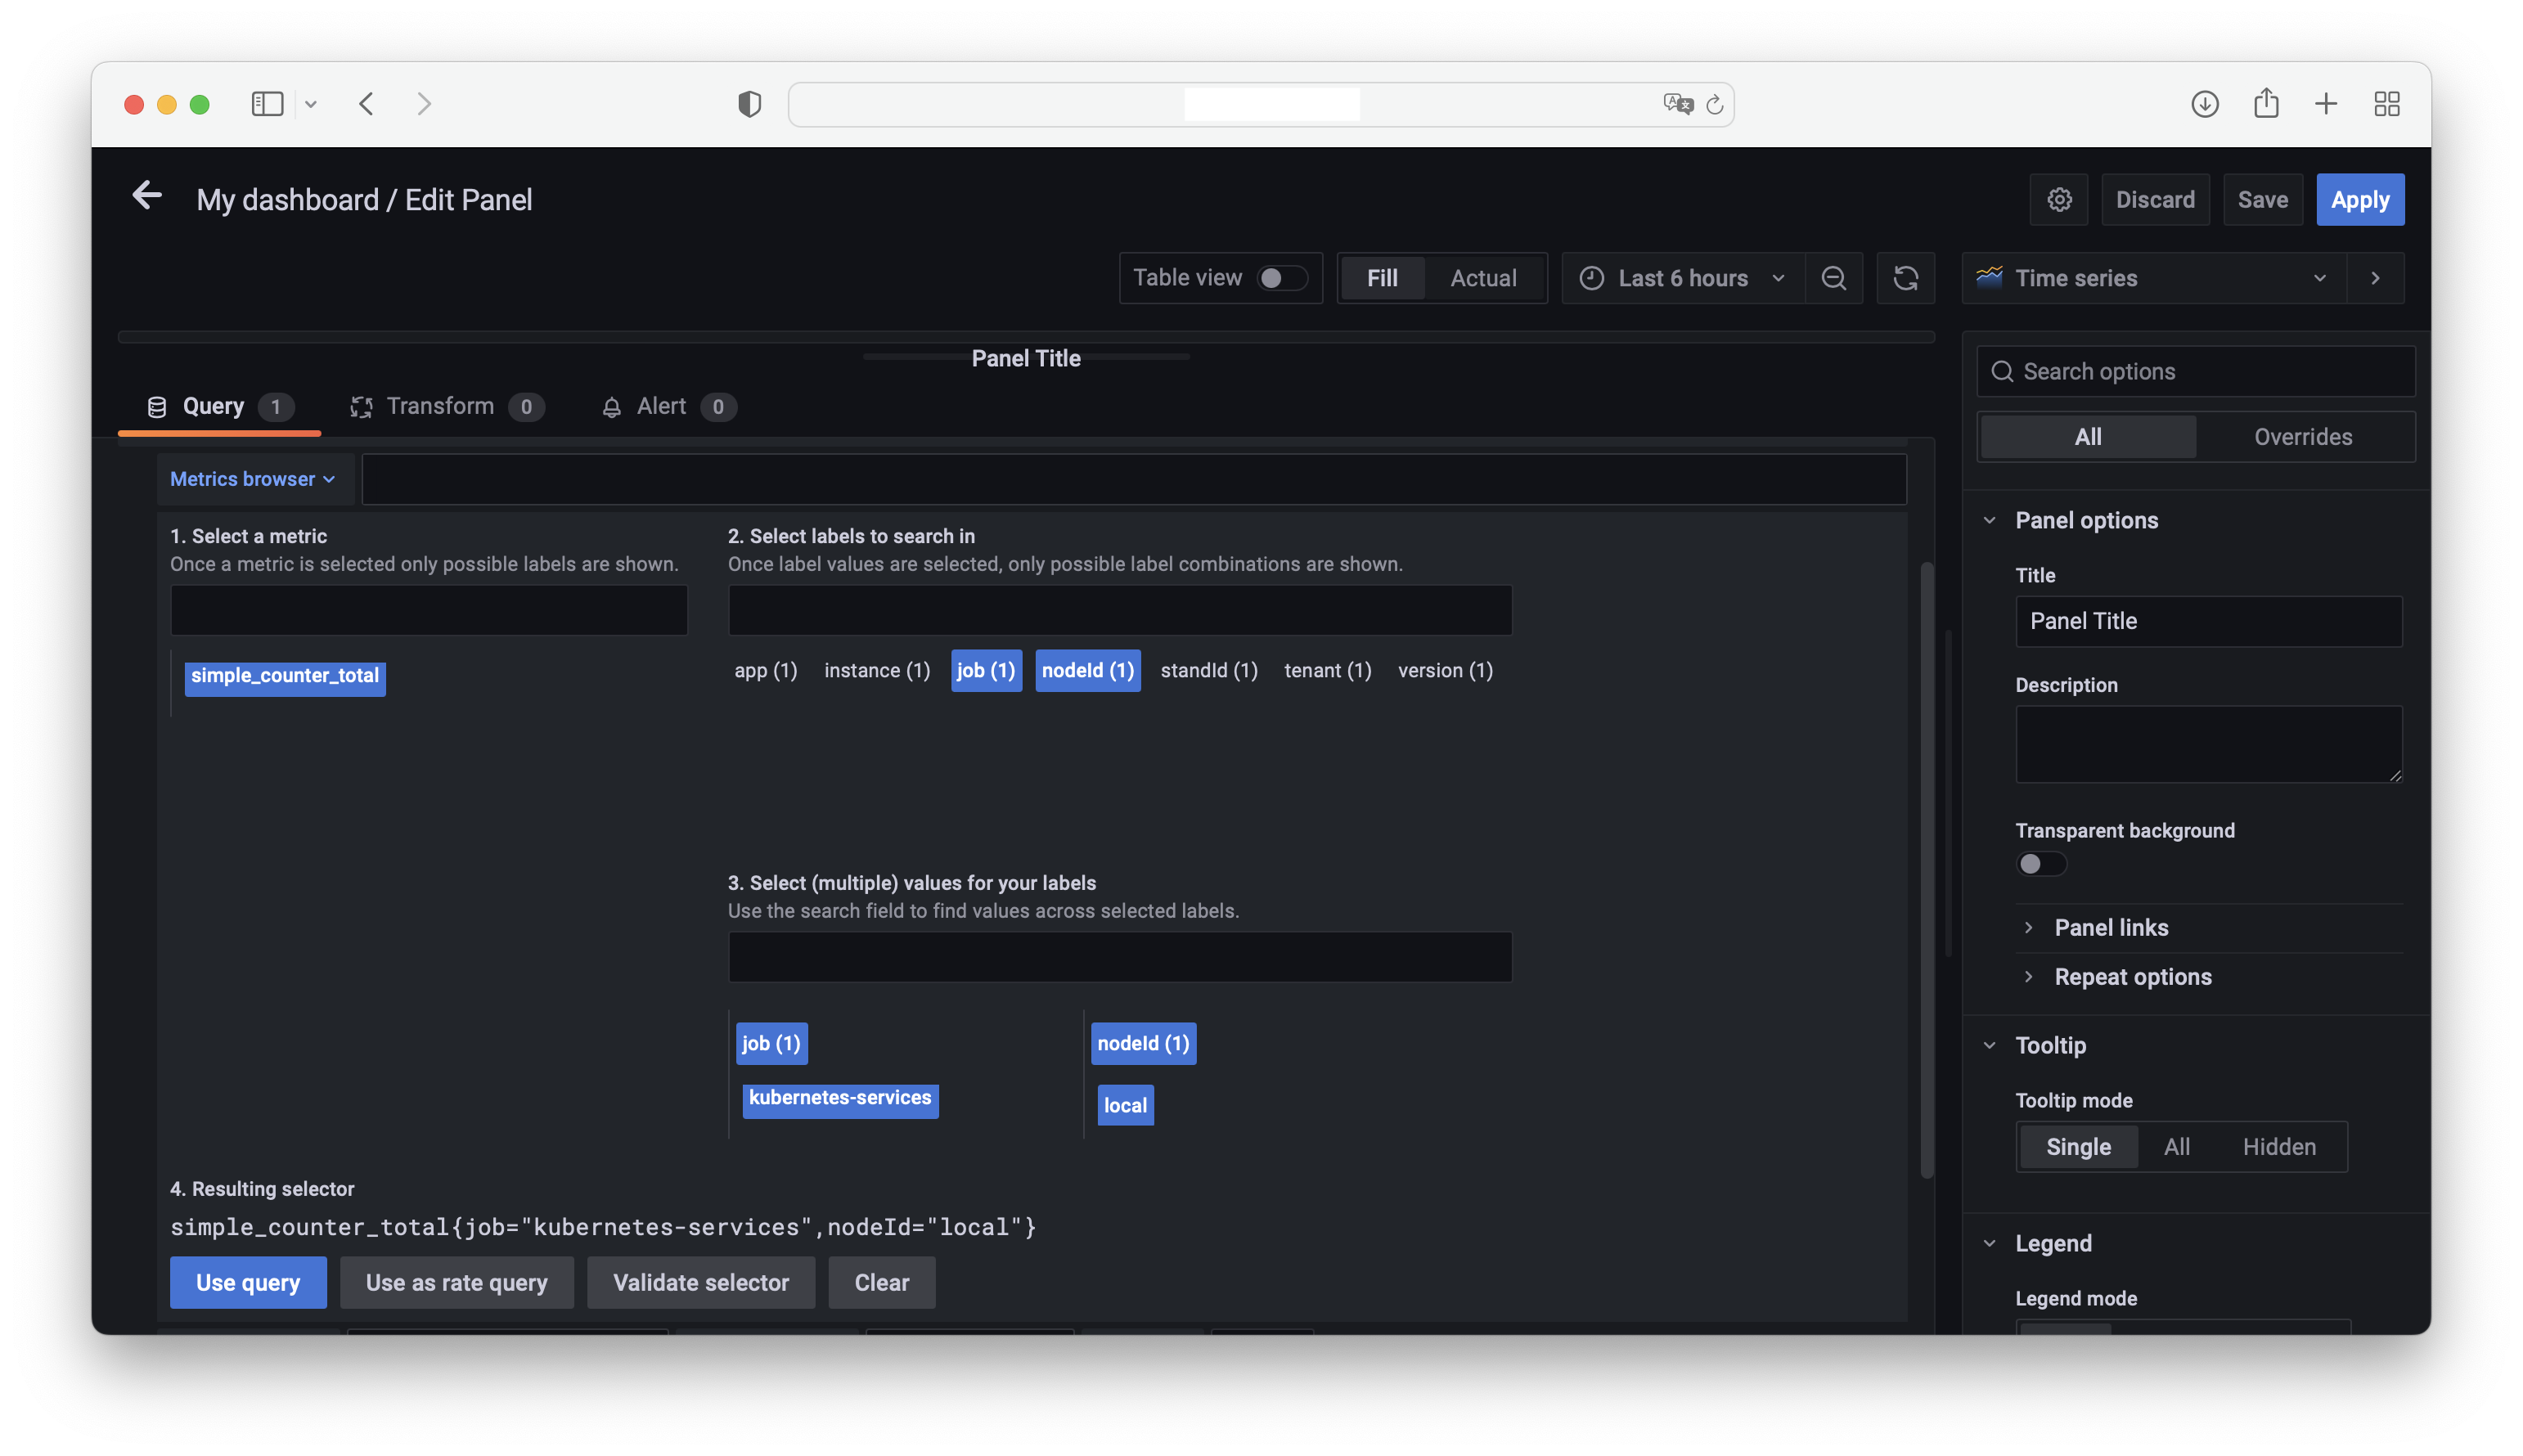This screenshot has width=2523, height=1456.
Task: Show Safari tab overview
Action: coord(2387,103)
